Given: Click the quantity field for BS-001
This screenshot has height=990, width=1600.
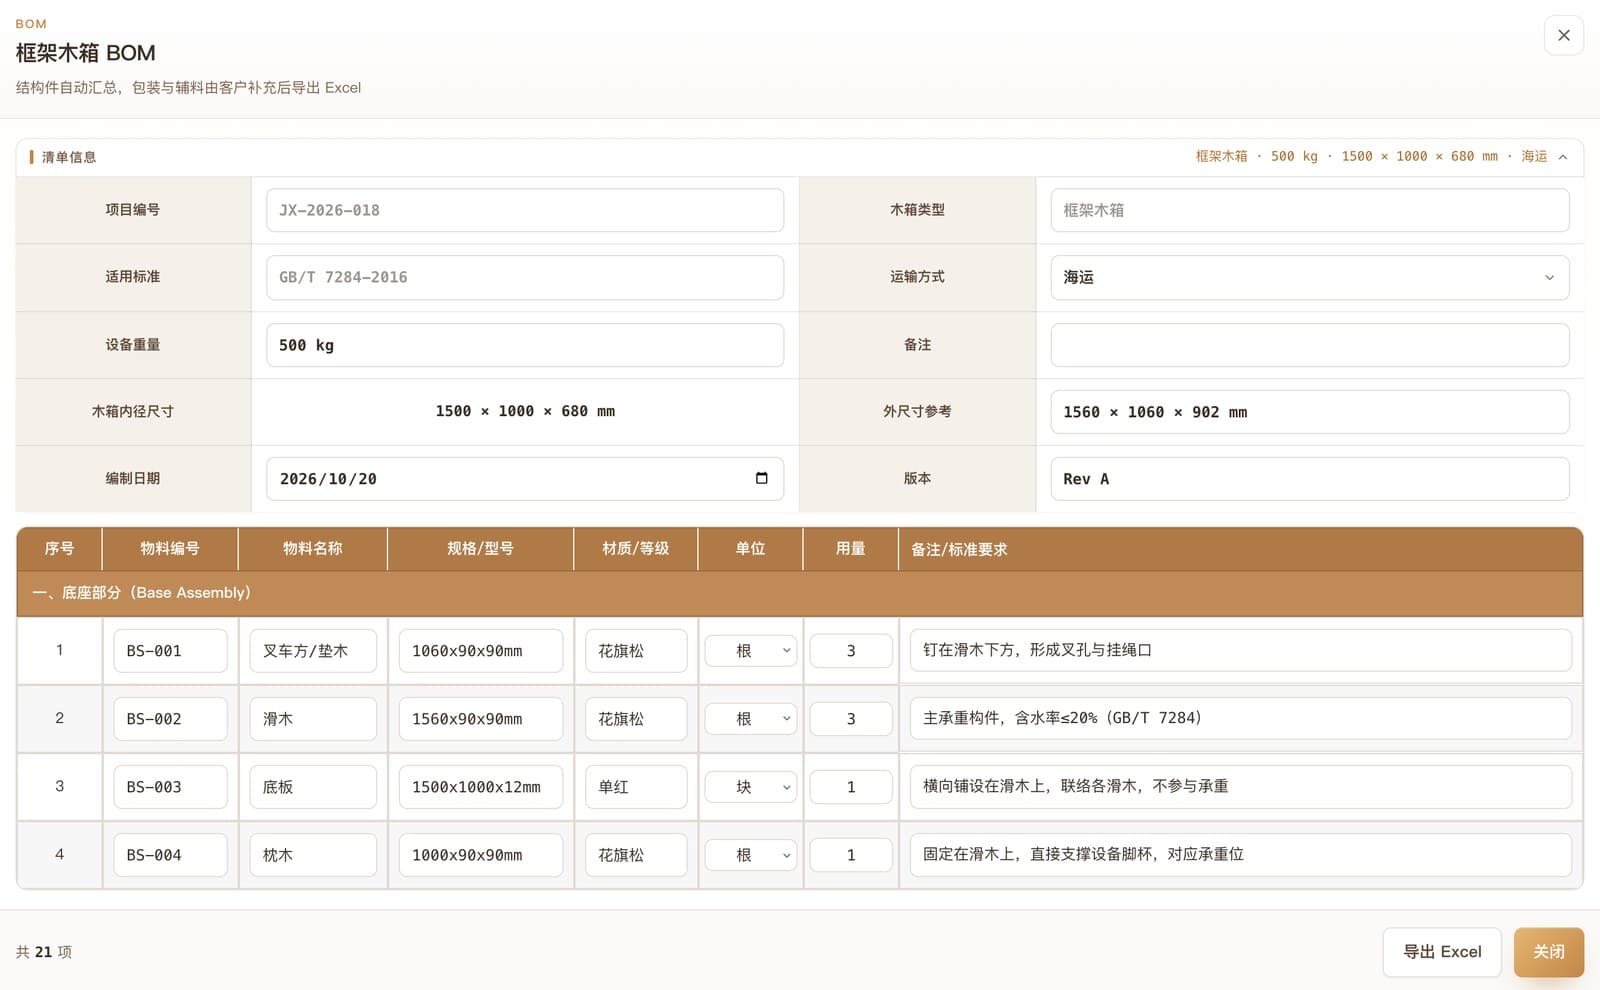Looking at the screenshot, I should point(851,651).
